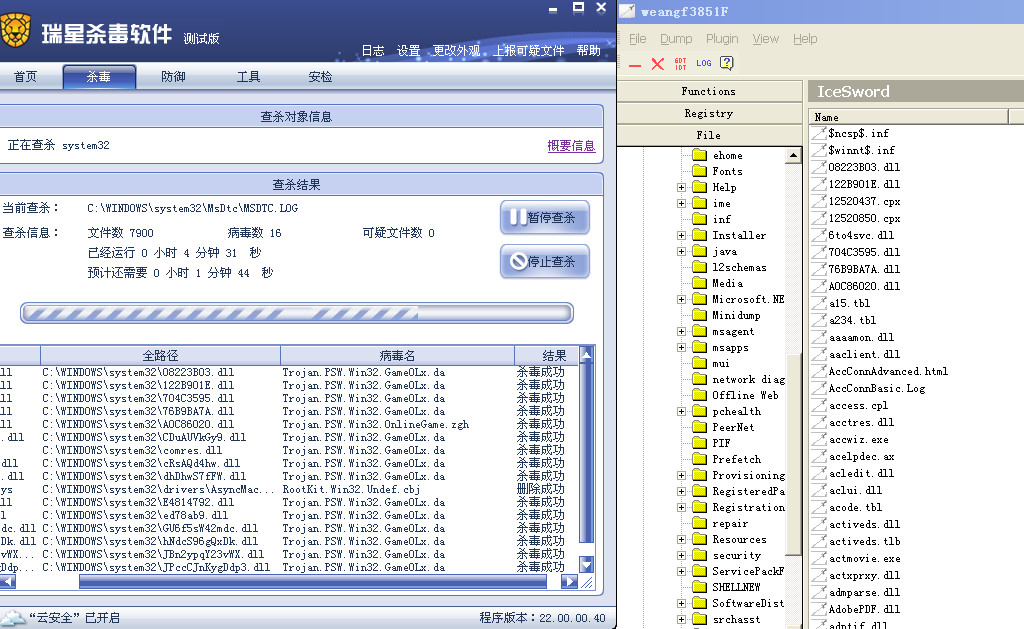Switch to the 安检 tab

coord(320,76)
